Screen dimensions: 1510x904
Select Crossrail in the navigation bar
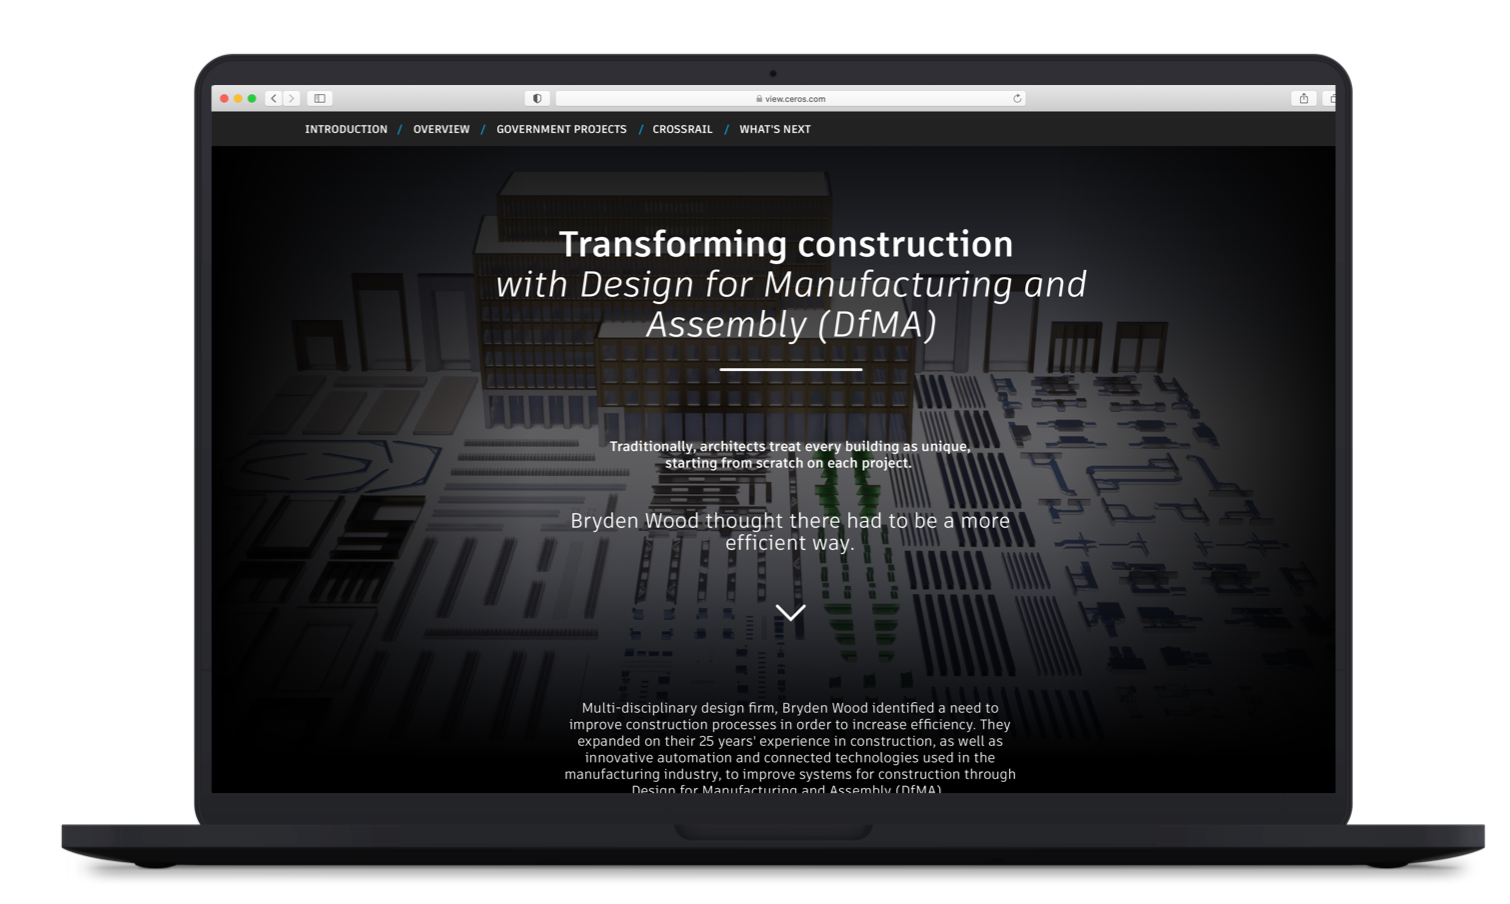[x=682, y=129]
